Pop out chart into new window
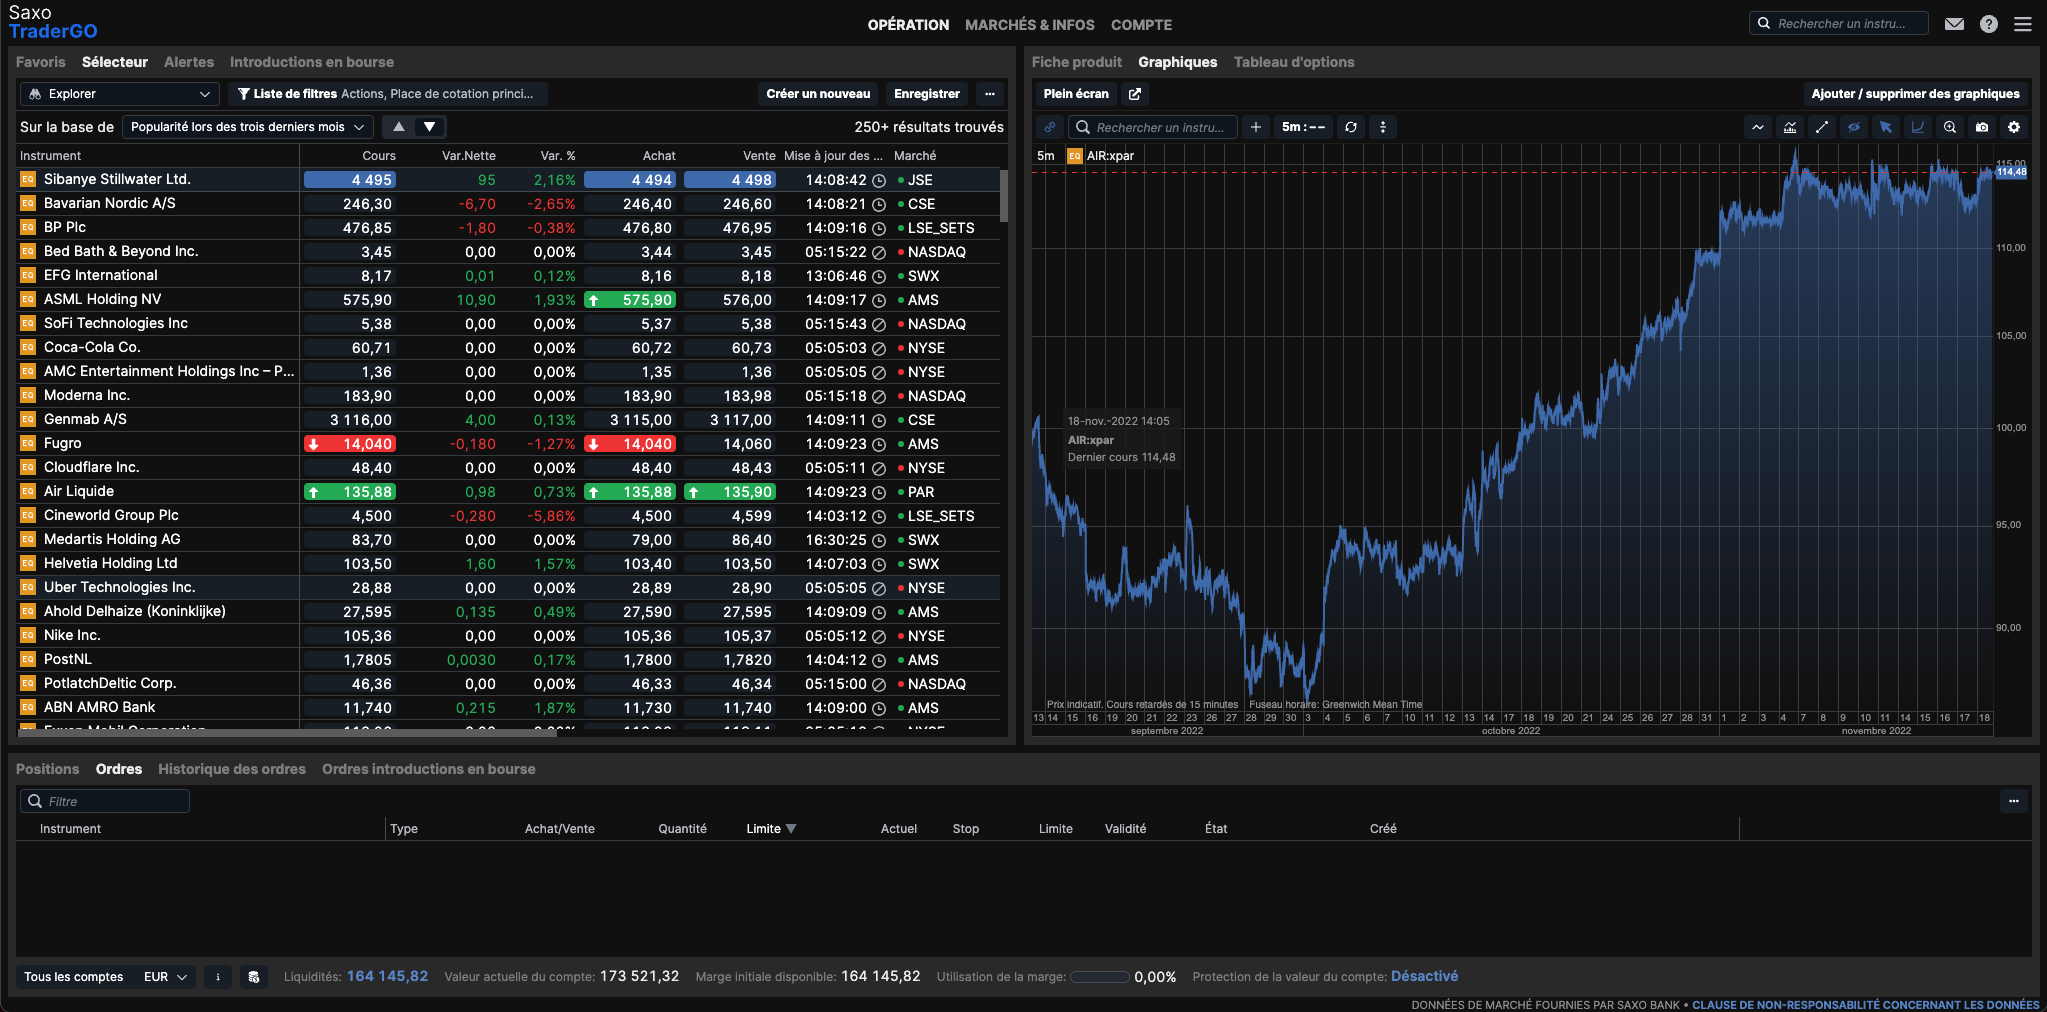The image size is (2047, 1012). [x=1135, y=94]
